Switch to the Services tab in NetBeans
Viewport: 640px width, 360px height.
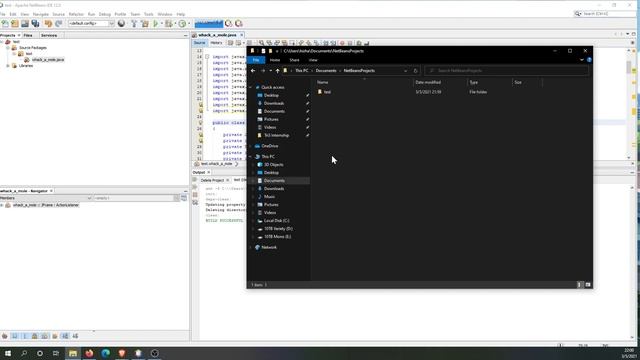coord(49,36)
